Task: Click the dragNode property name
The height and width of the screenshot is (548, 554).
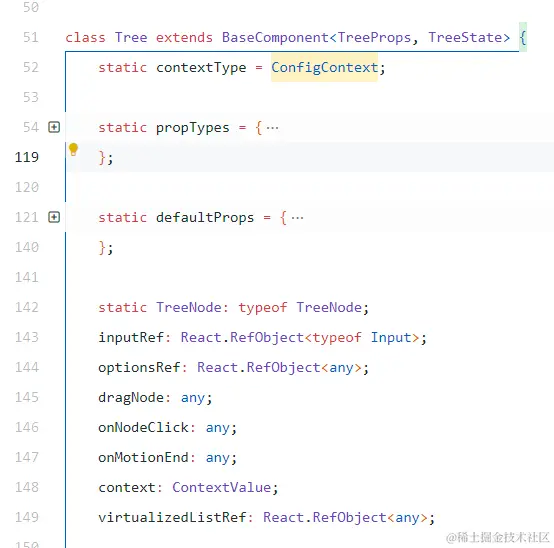Action: 131,398
